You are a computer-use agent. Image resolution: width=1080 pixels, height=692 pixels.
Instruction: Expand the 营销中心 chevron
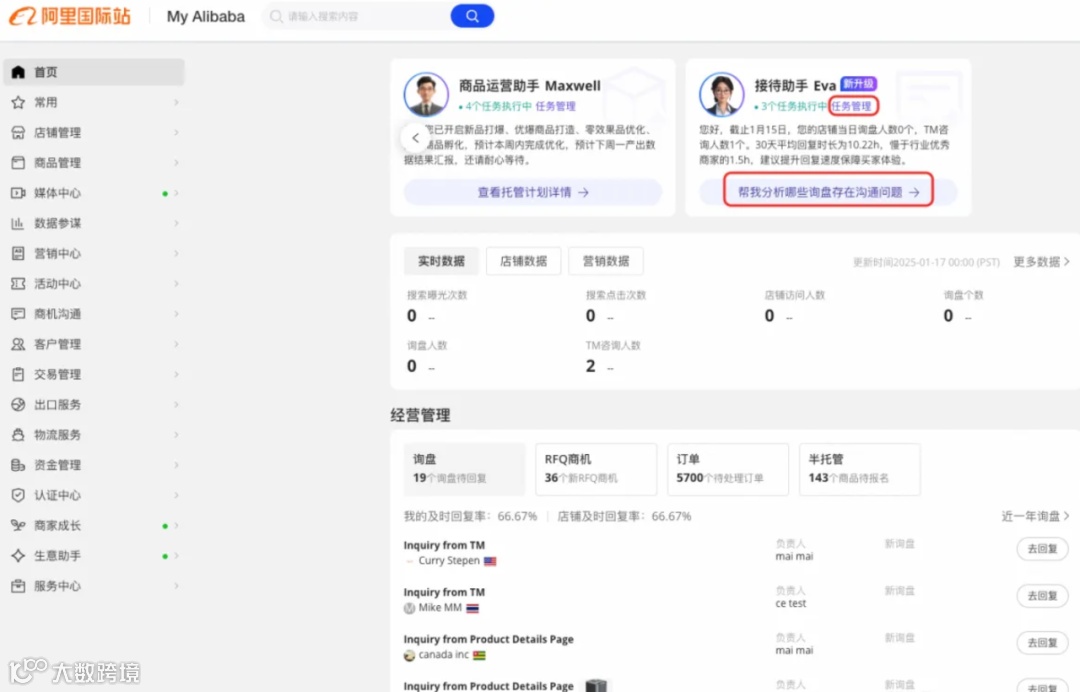176,253
